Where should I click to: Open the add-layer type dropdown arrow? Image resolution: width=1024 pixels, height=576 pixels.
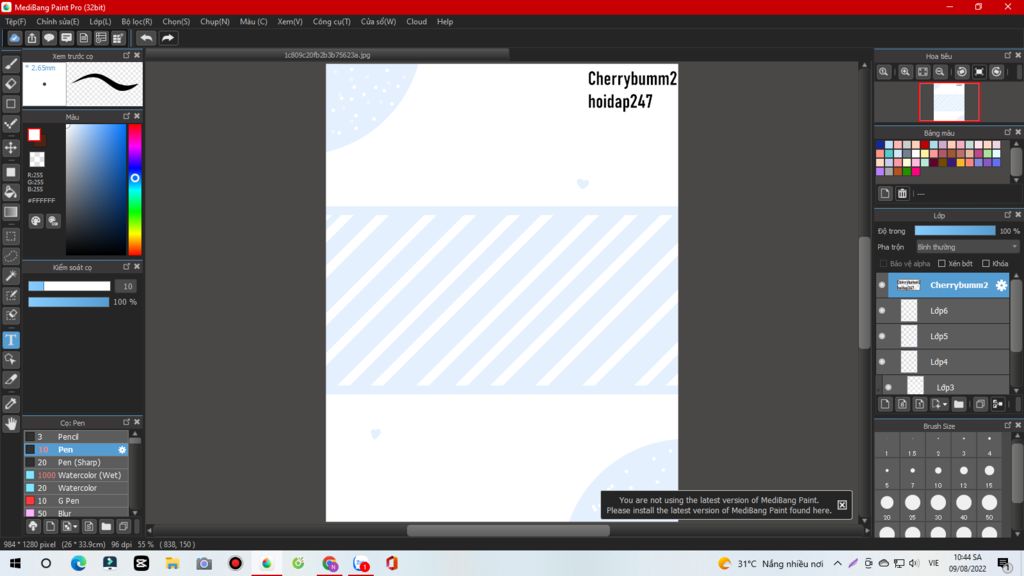pos(944,404)
